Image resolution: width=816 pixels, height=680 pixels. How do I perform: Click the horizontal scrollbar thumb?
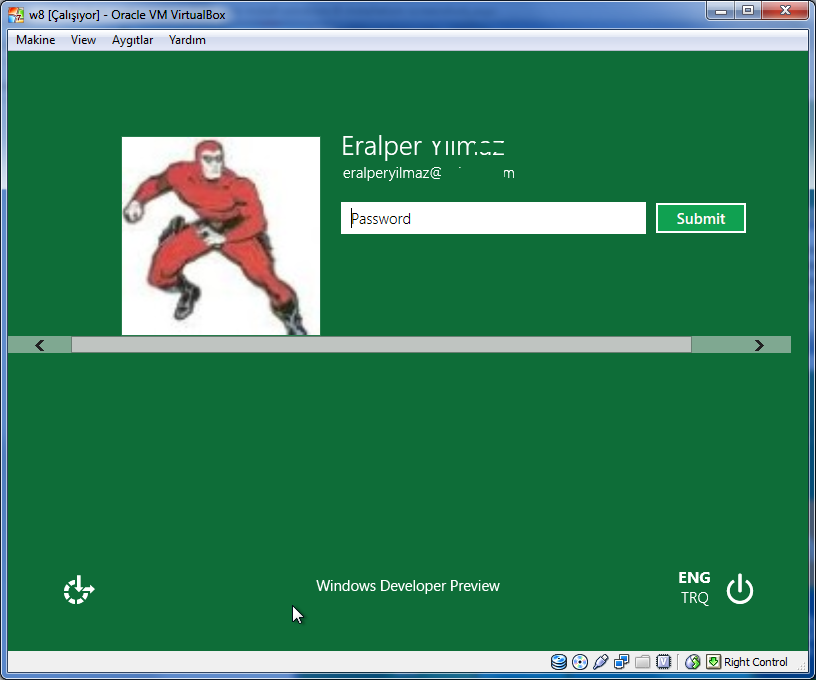pos(381,345)
